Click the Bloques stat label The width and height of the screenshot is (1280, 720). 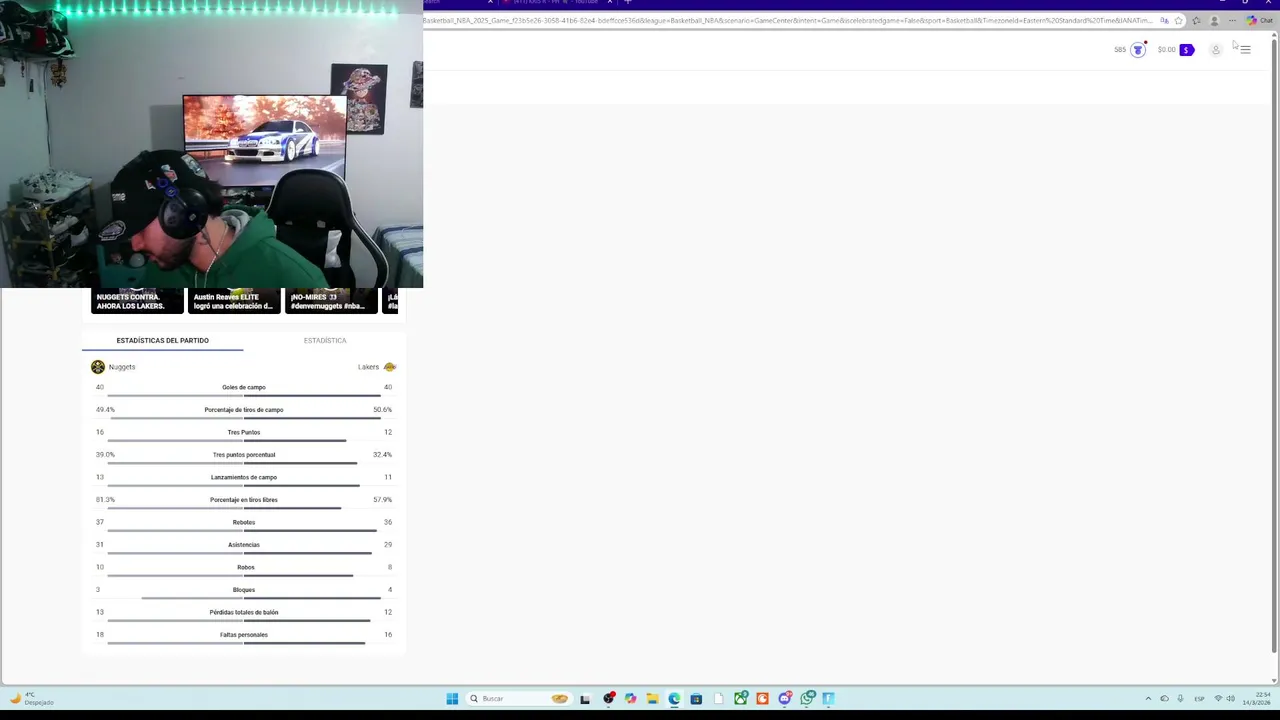244,590
